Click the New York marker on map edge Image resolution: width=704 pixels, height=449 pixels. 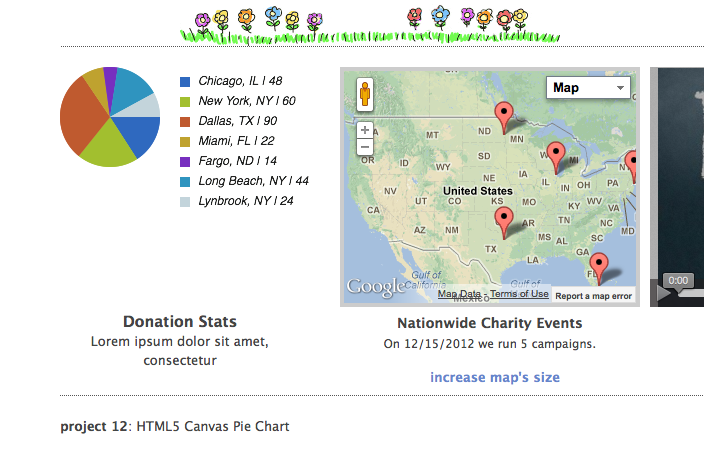[x=631, y=161]
